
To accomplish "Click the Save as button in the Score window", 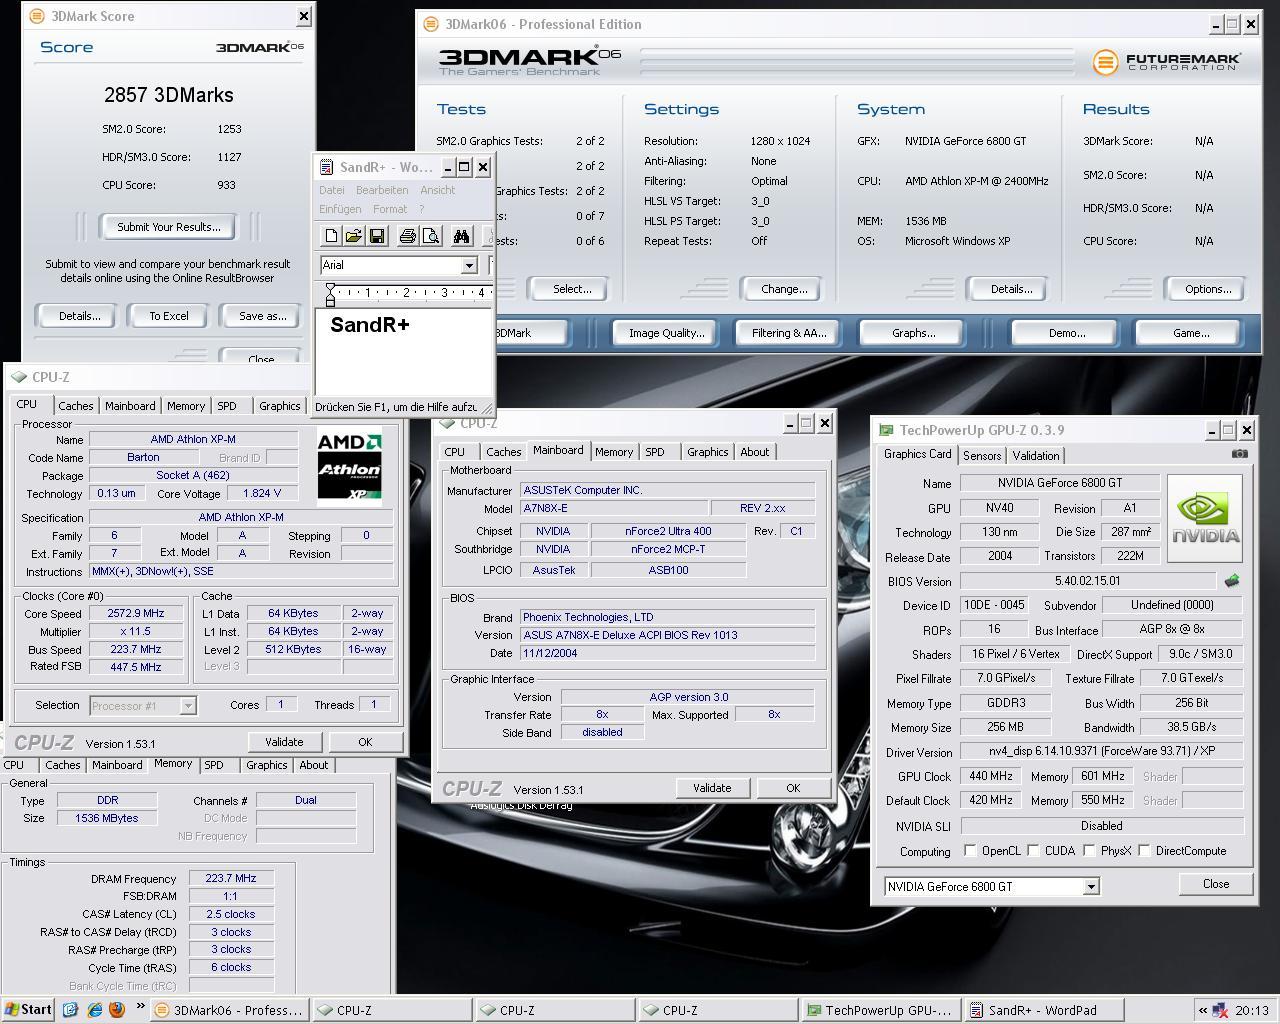I will click(262, 316).
